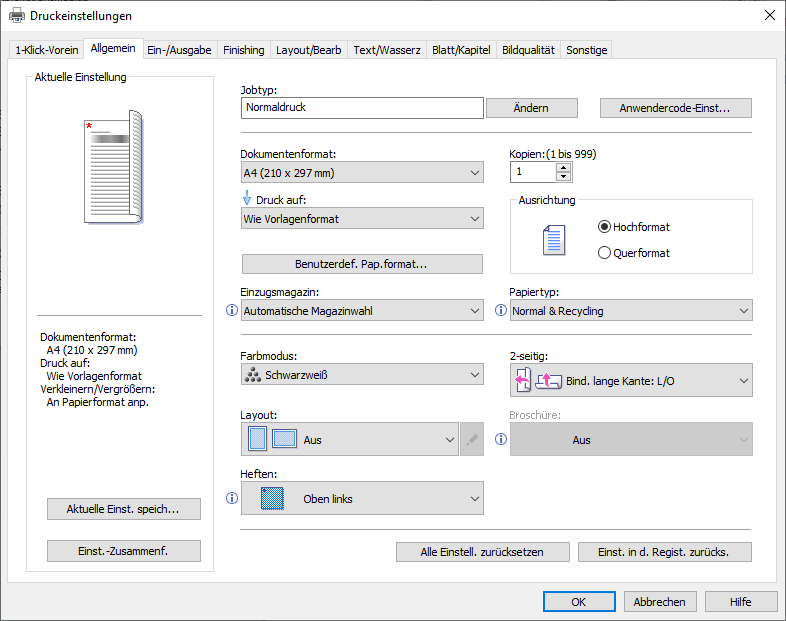Expand the Farbmodus Schwarzweiß dropdown
Viewport: 786px width, 621px height.
coord(362,375)
